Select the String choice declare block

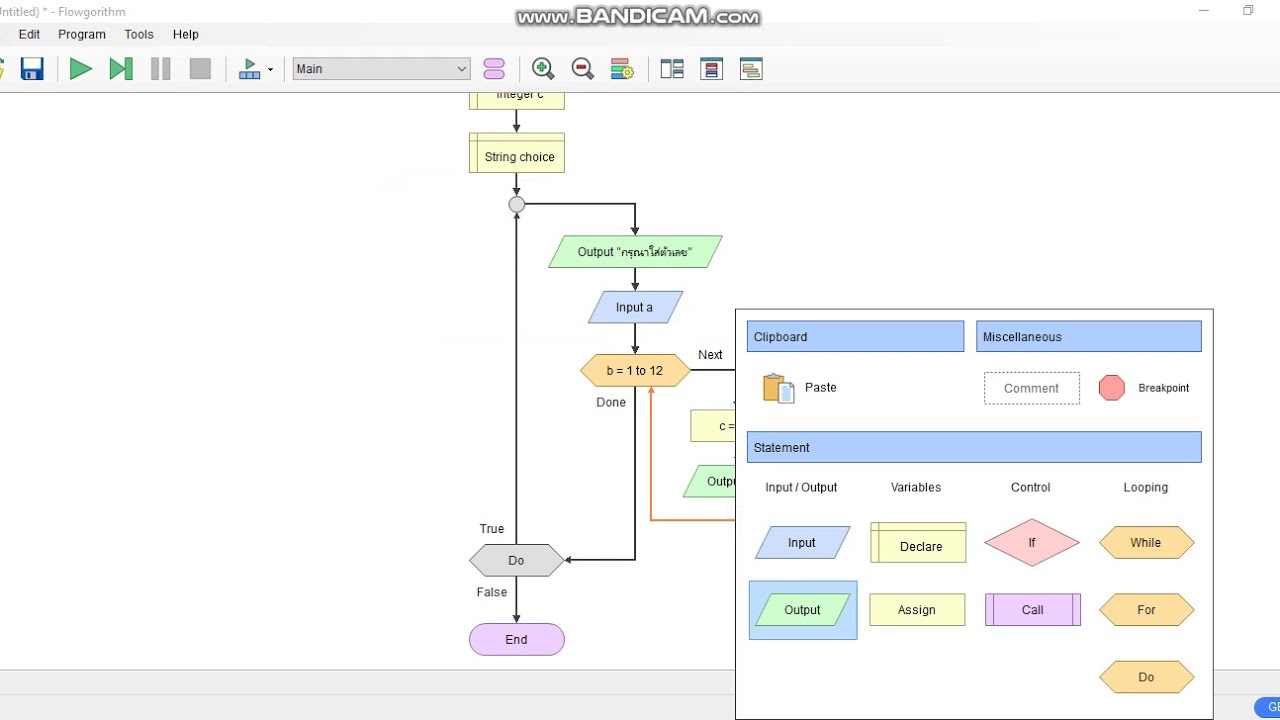pyautogui.click(x=517, y=153)
